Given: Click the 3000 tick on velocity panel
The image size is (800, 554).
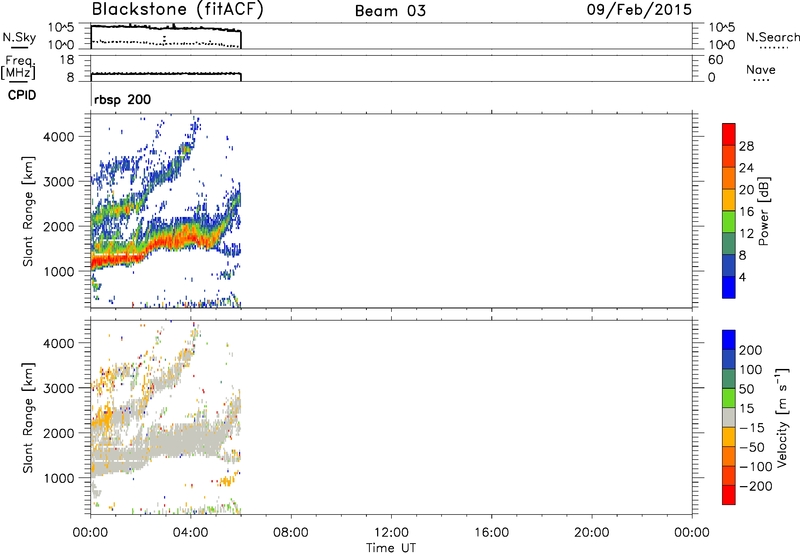Looking at the screenshot, I should pos(59,388).
